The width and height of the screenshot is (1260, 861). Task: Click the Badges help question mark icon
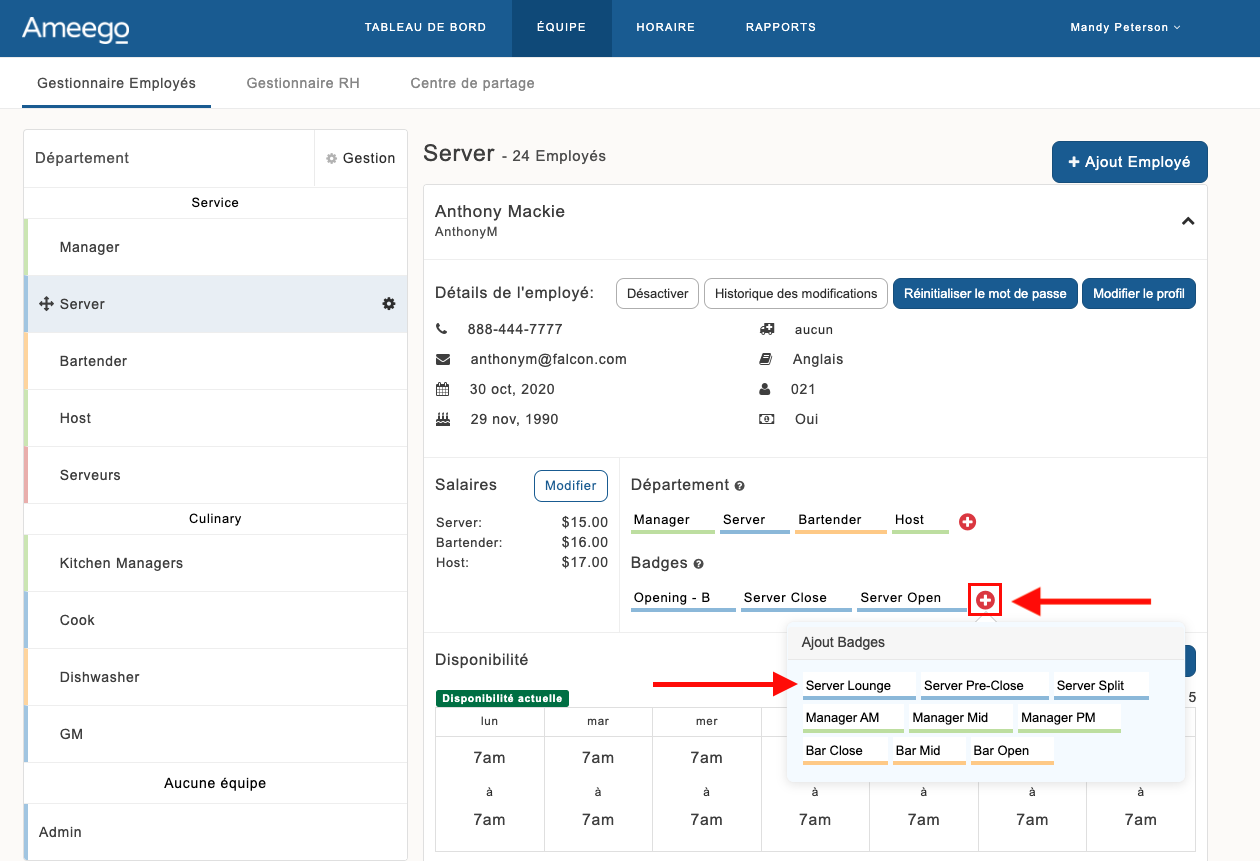[699, 564]
